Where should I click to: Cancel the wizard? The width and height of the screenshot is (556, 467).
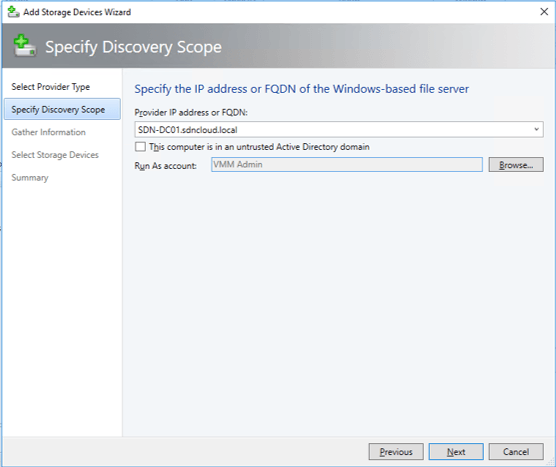click(516, 452)
